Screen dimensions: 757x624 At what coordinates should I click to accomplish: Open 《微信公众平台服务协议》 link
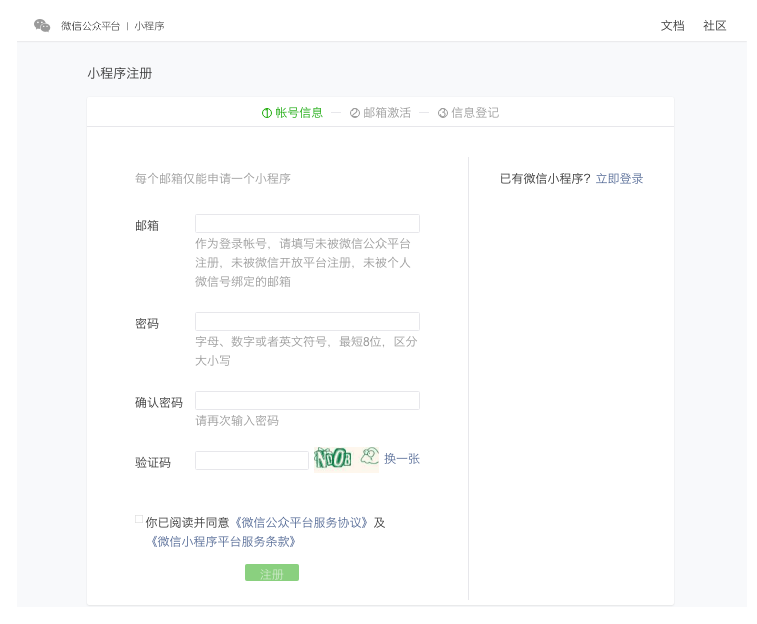point(301,523)
